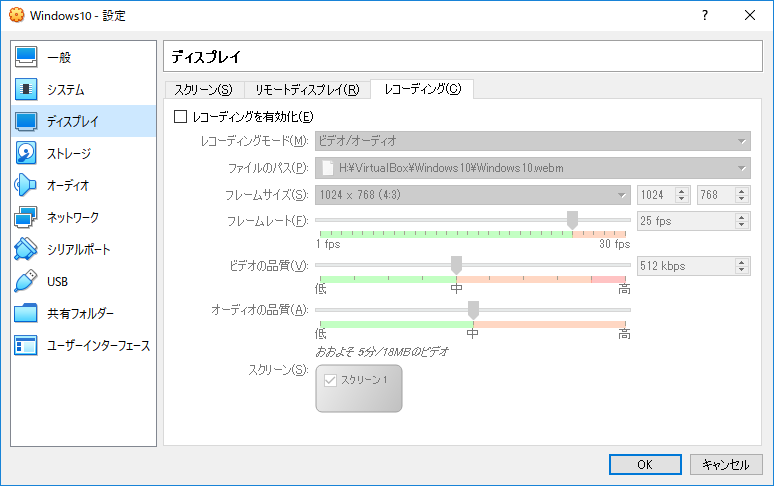Open the フレームサイズ 1024 x 768 dropdown

(472, 195)
